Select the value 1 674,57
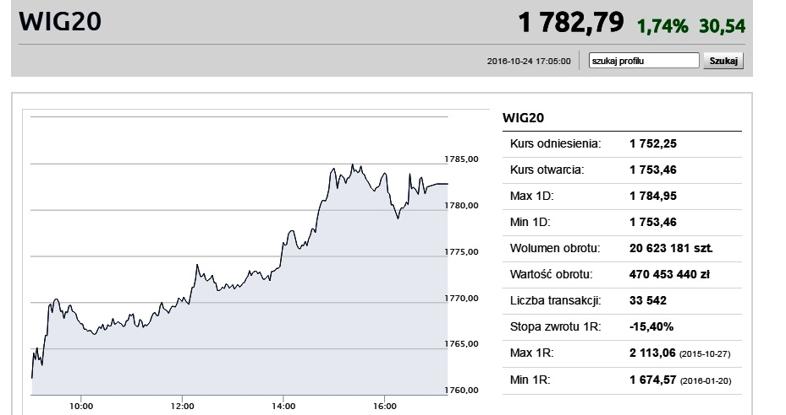This screenshot has height=415, width=786. pyautogui.click(x=653, y=380)
